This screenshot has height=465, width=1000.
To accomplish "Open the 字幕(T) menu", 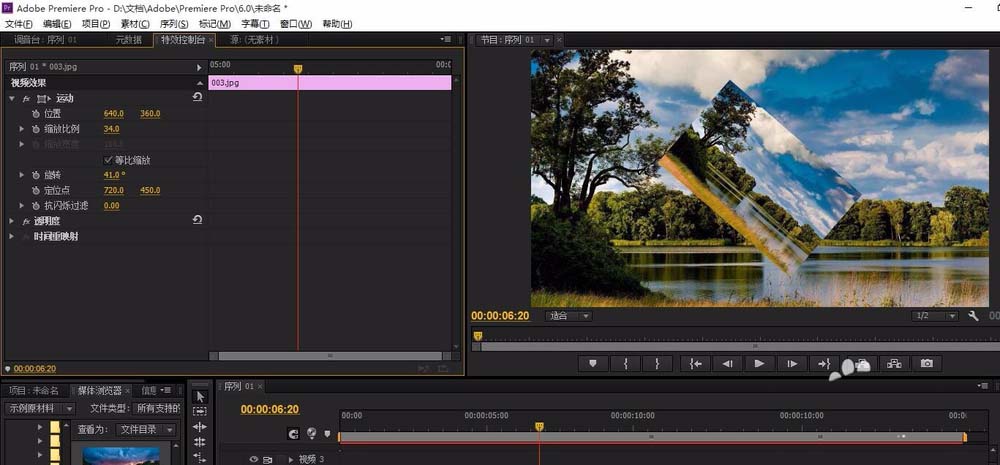I will click(x=256, y=24).
